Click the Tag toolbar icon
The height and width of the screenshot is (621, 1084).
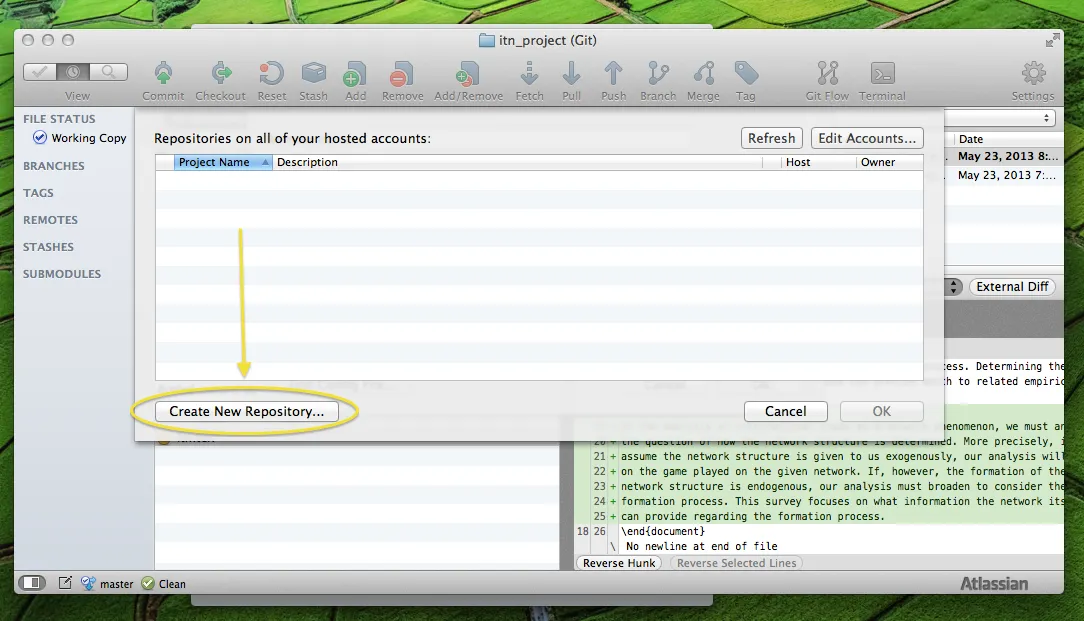pyautogui.click(x=746, y=75)
